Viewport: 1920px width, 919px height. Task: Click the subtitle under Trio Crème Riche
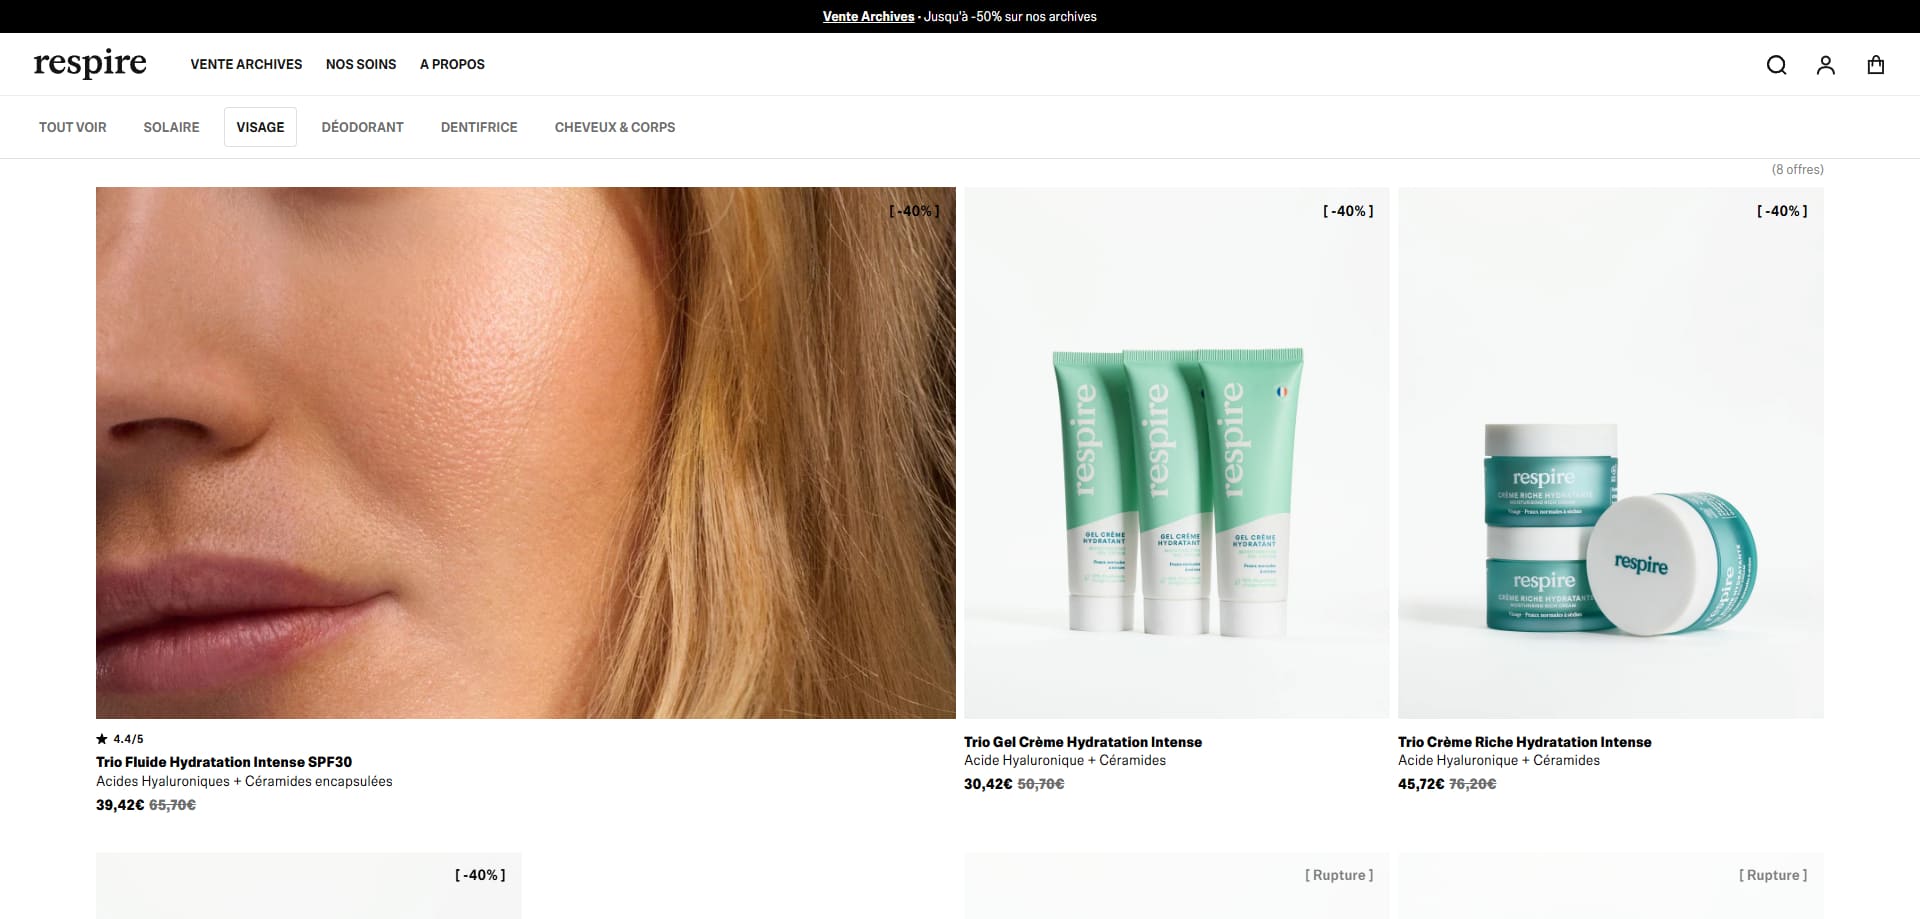click(x=1499, y=760)
